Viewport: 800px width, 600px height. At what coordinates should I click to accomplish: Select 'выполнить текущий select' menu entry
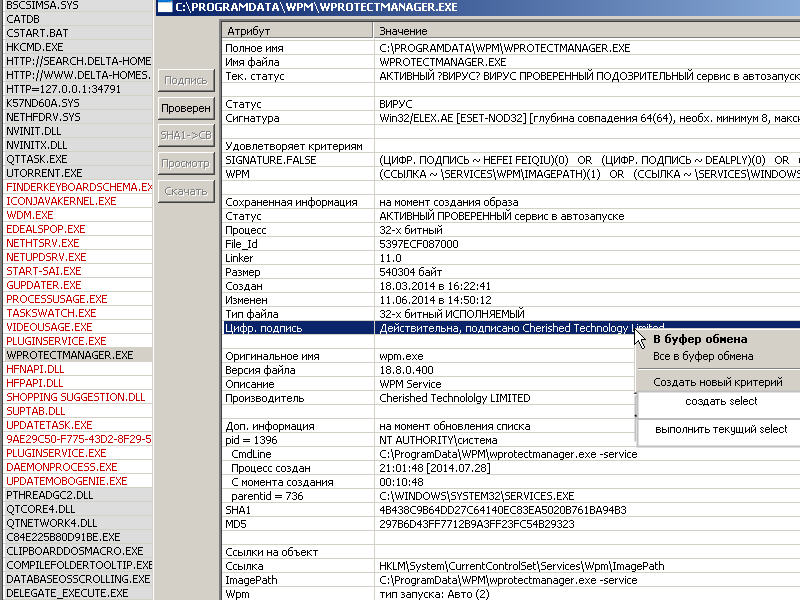721,430
